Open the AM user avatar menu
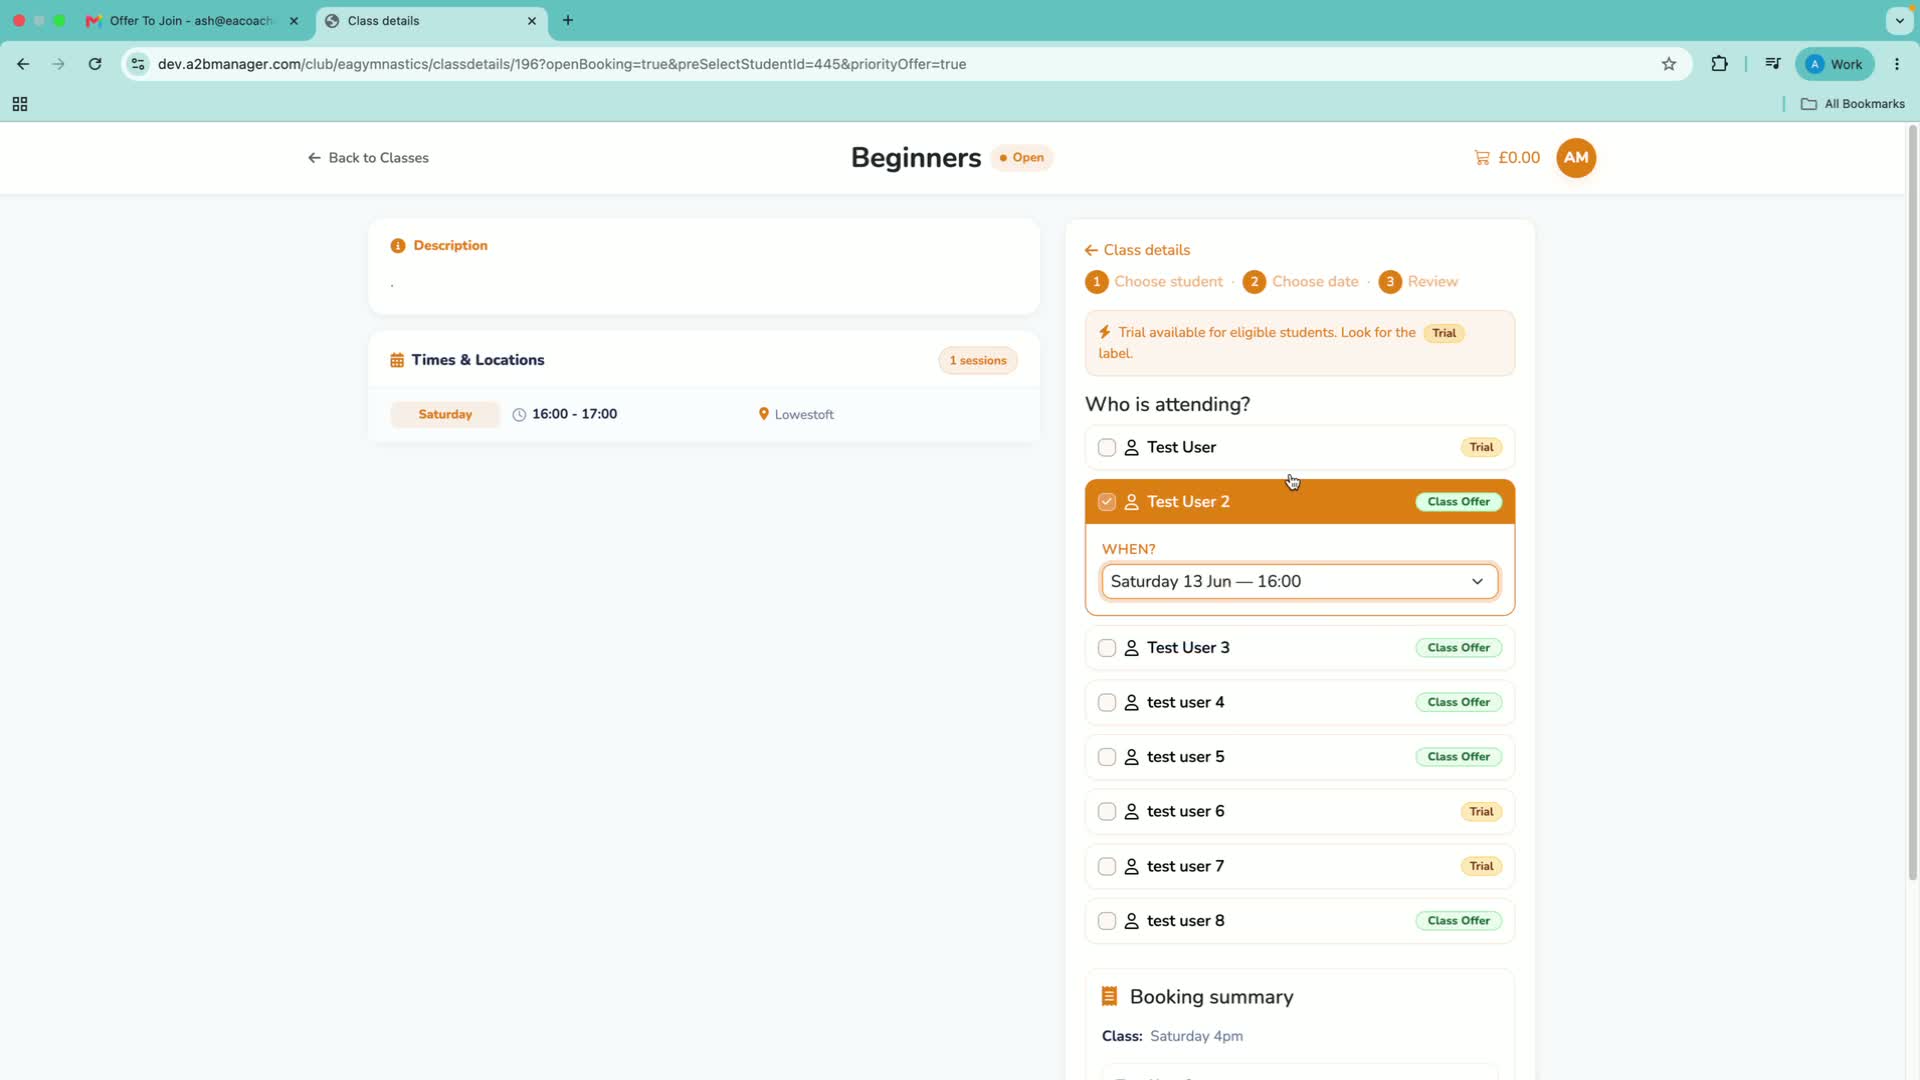The height and width of the screenshot is (1080, 1920). 1576,158
